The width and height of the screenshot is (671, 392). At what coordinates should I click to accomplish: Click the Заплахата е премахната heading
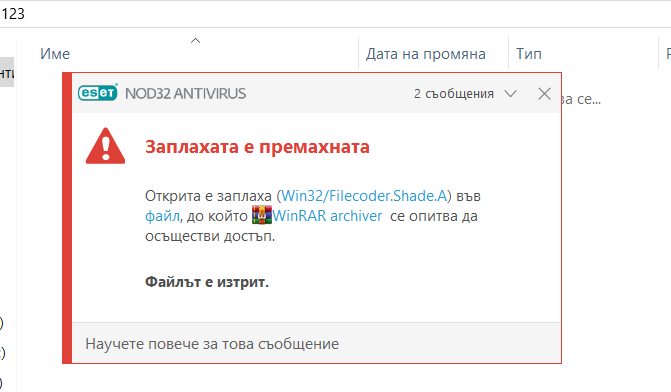point(257,147)
